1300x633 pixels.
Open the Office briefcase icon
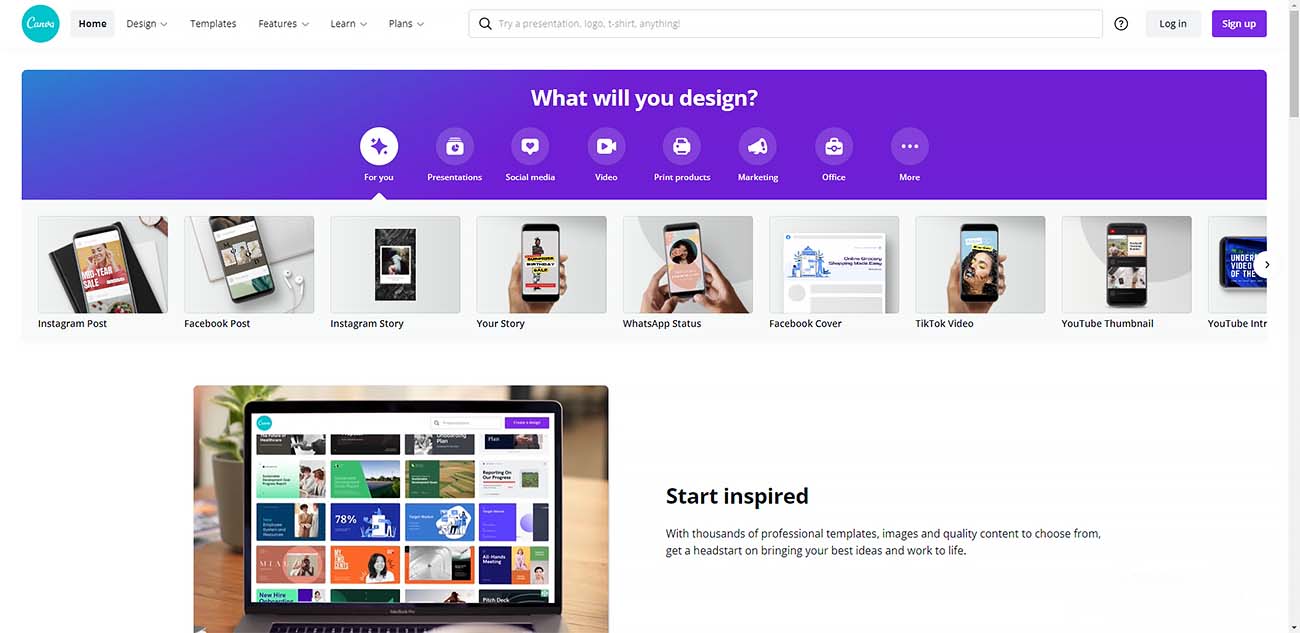point(834,146)
